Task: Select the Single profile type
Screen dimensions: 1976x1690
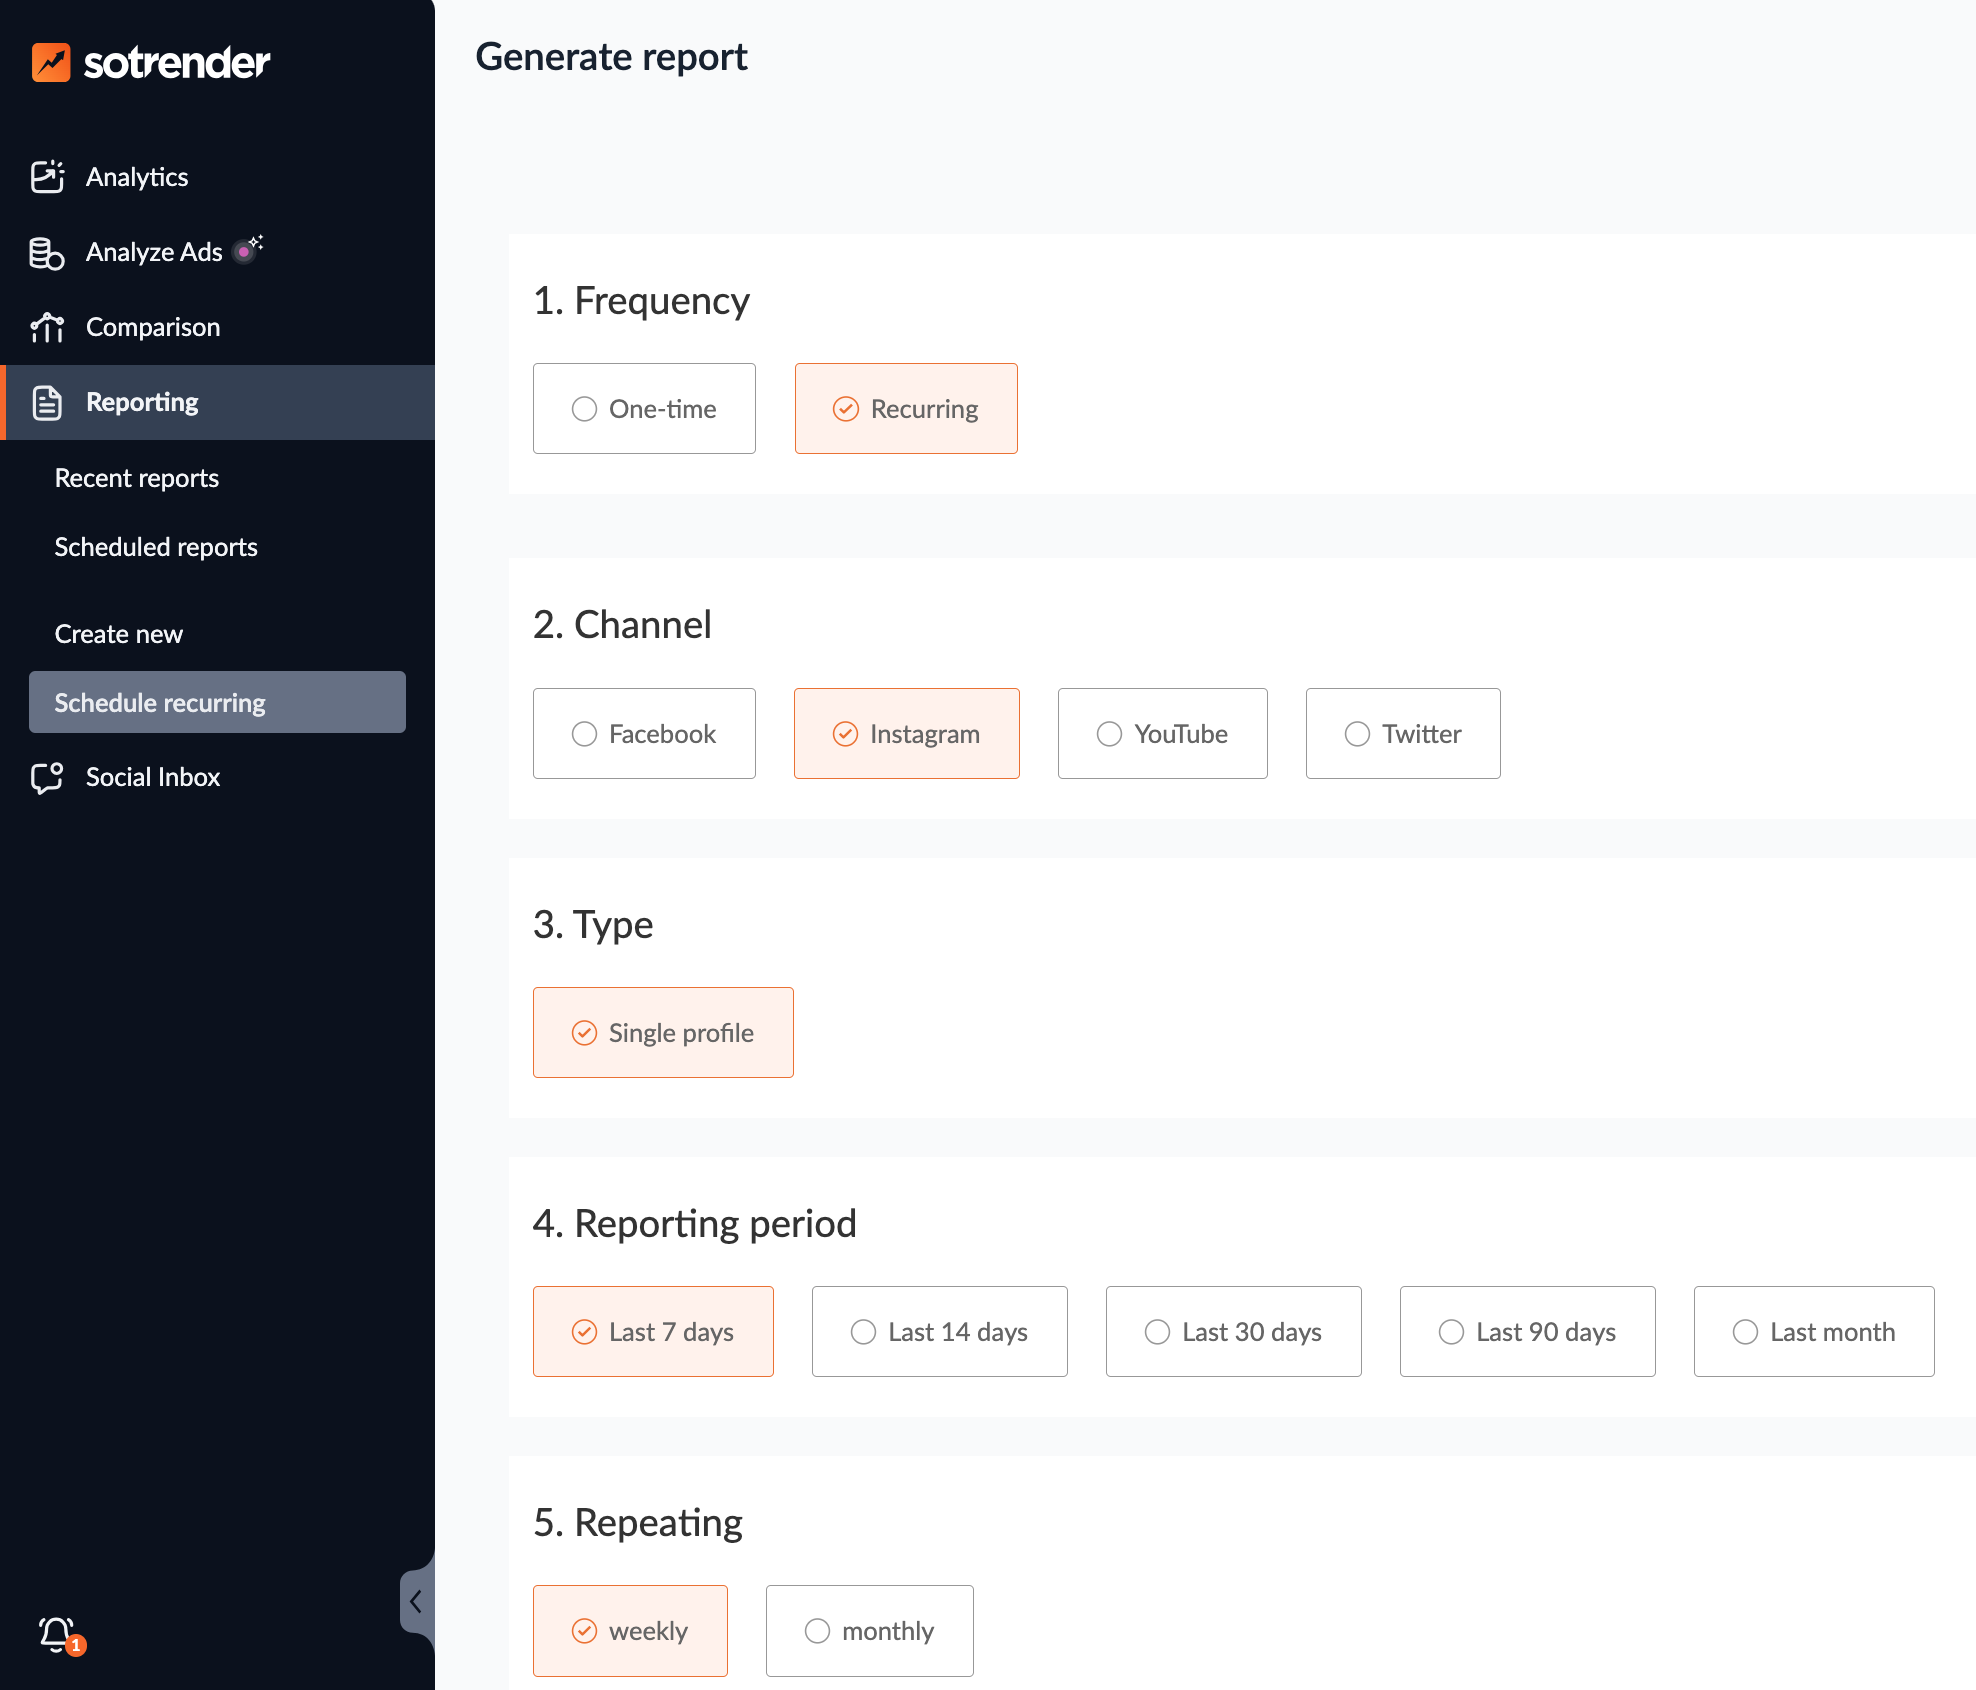Action: coord(663,1033)
